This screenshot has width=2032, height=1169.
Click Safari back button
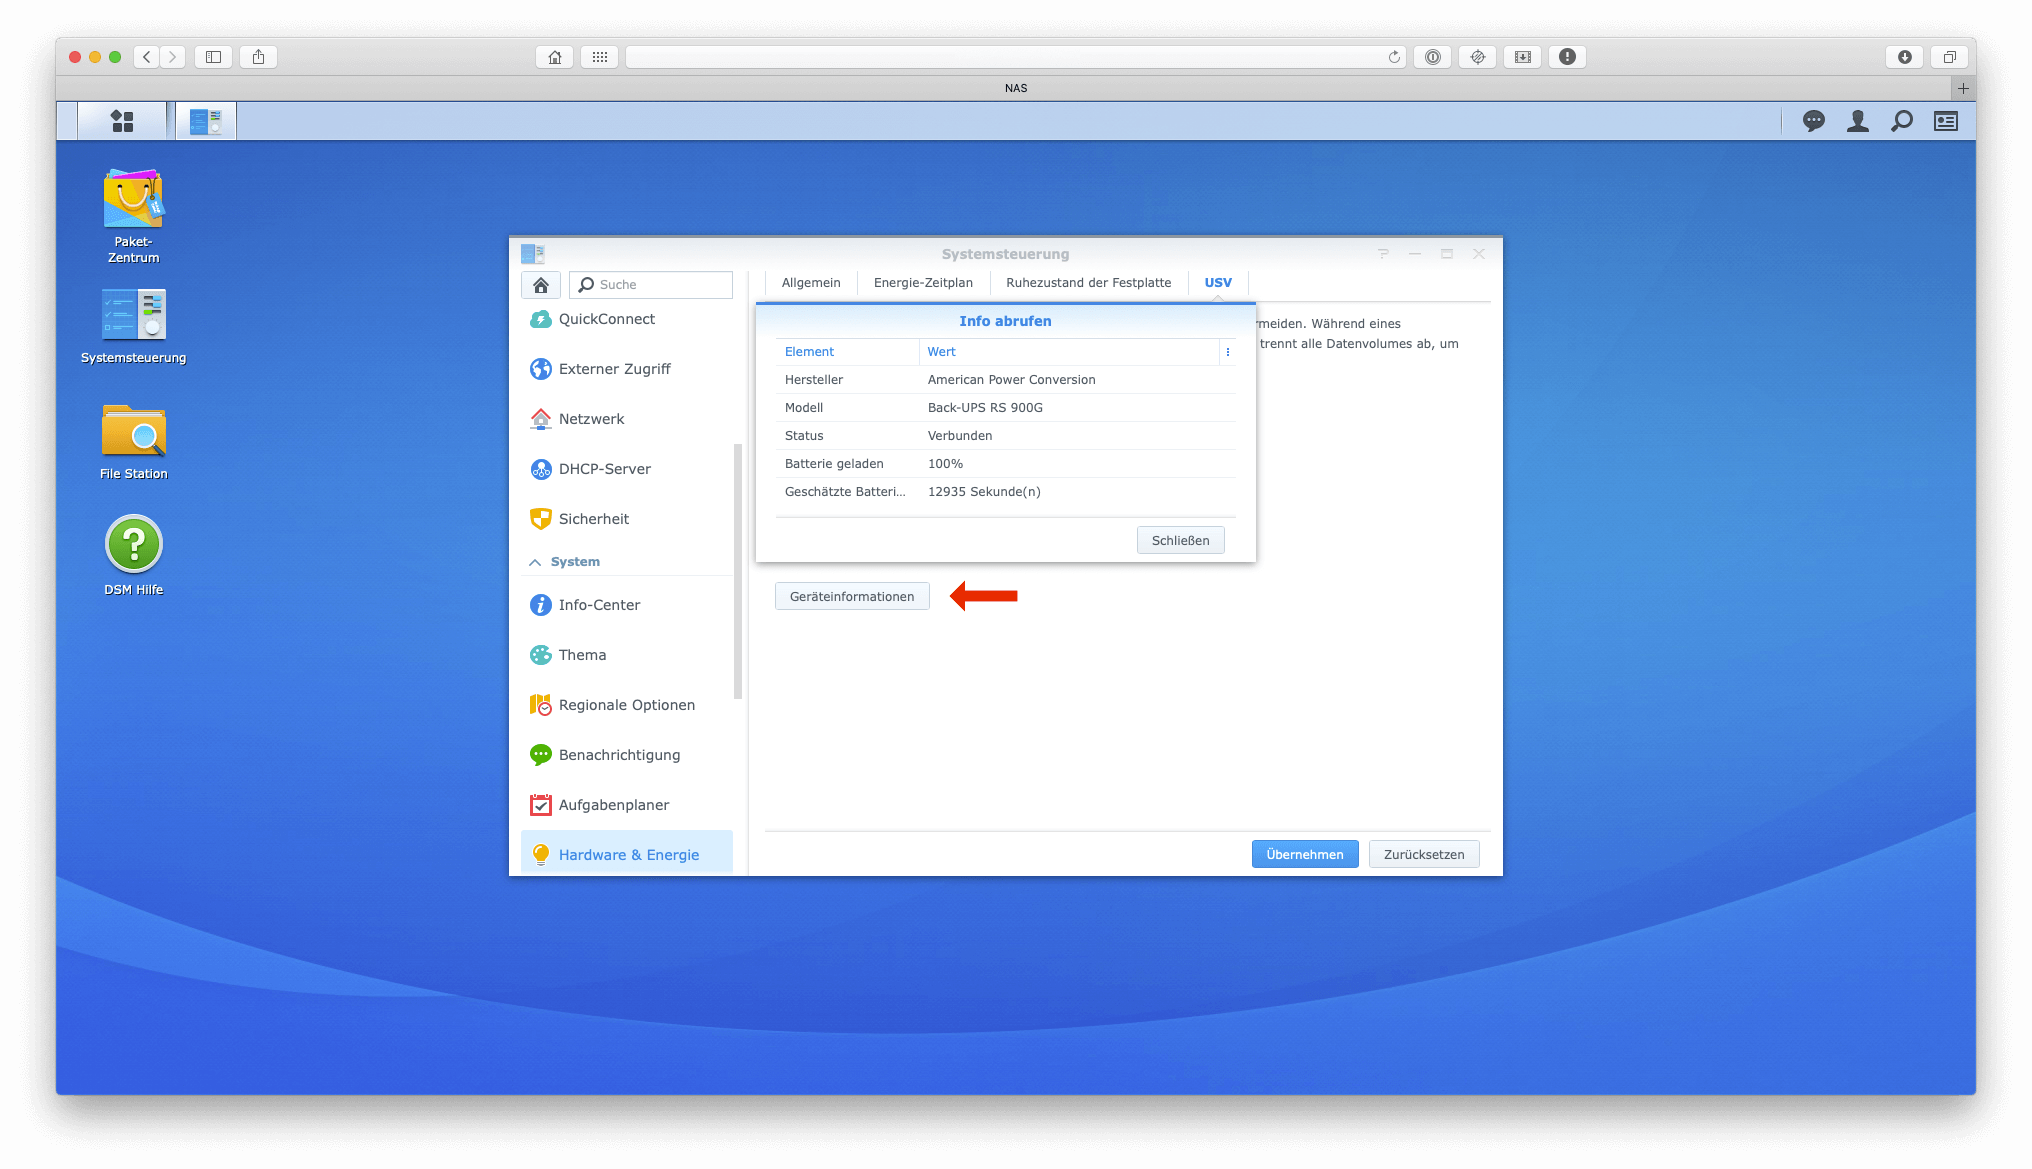coord(147,57)
